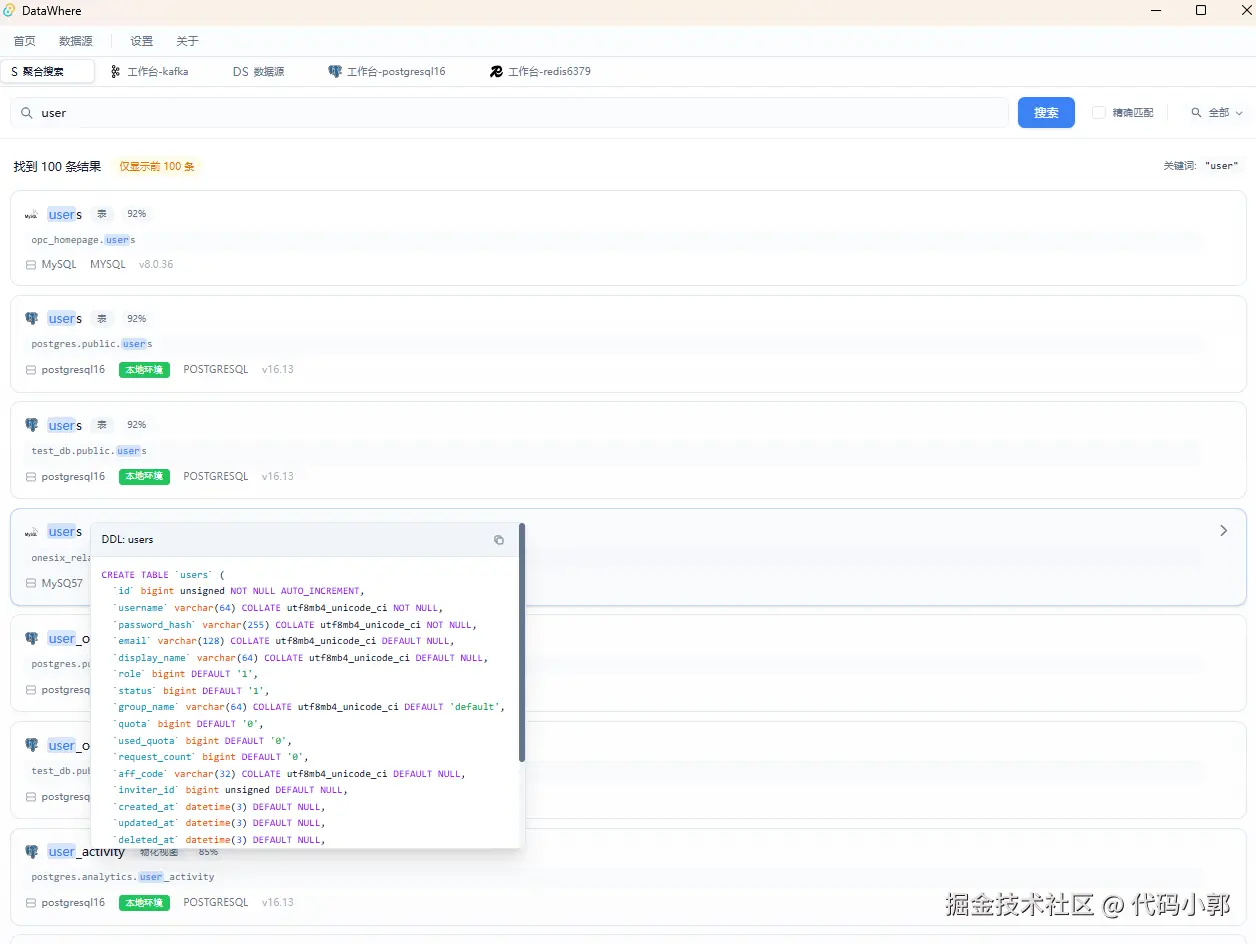Viewport: 1256px width, 944px height.
Task: Click the PostgreSQL icon of the user_activity result
Action: [32, 852]
